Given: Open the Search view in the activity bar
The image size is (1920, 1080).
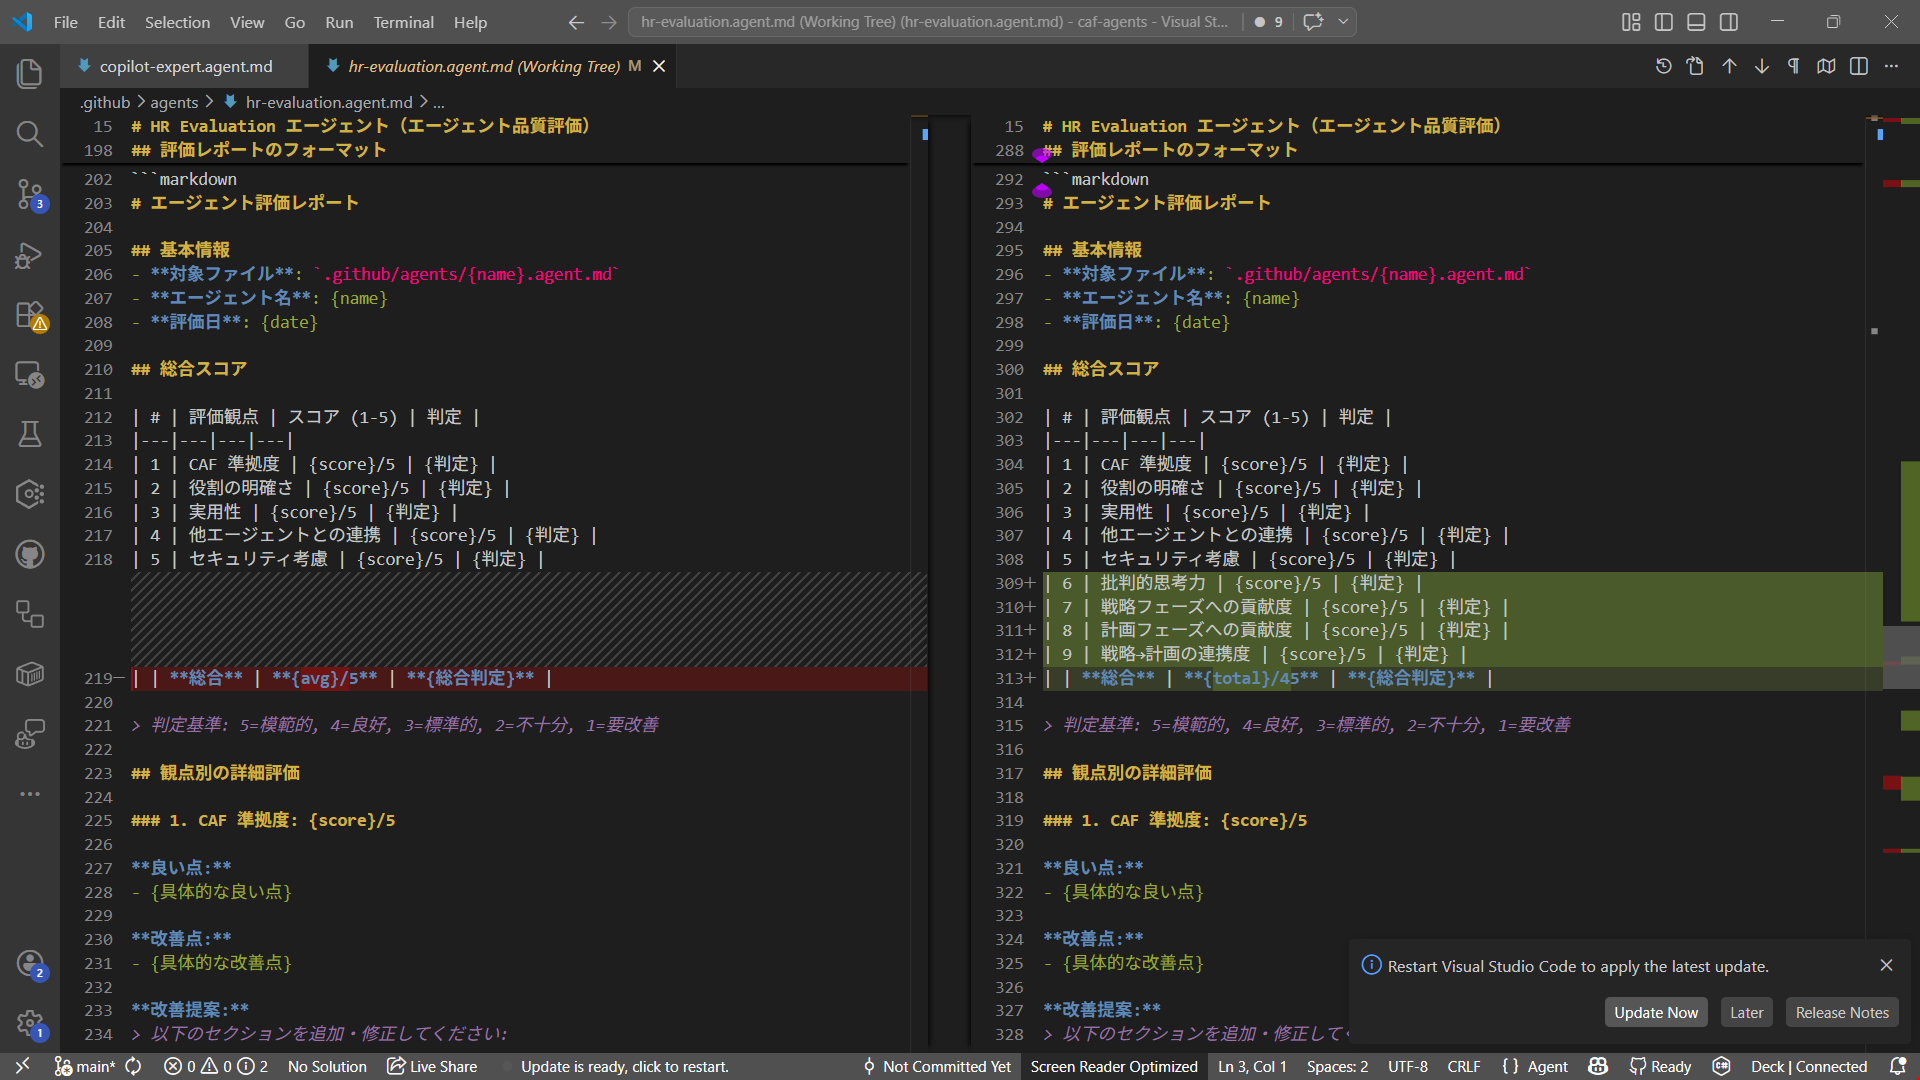Looking at the screenshot, I should [30, 133].
